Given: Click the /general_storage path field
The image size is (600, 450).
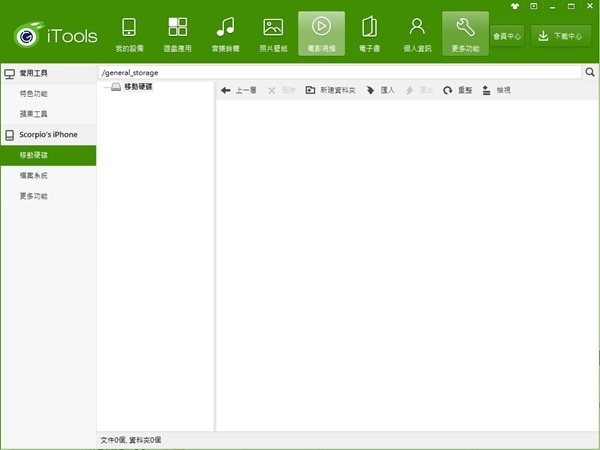Looking at the screenshot, I should tap(340, 73).
